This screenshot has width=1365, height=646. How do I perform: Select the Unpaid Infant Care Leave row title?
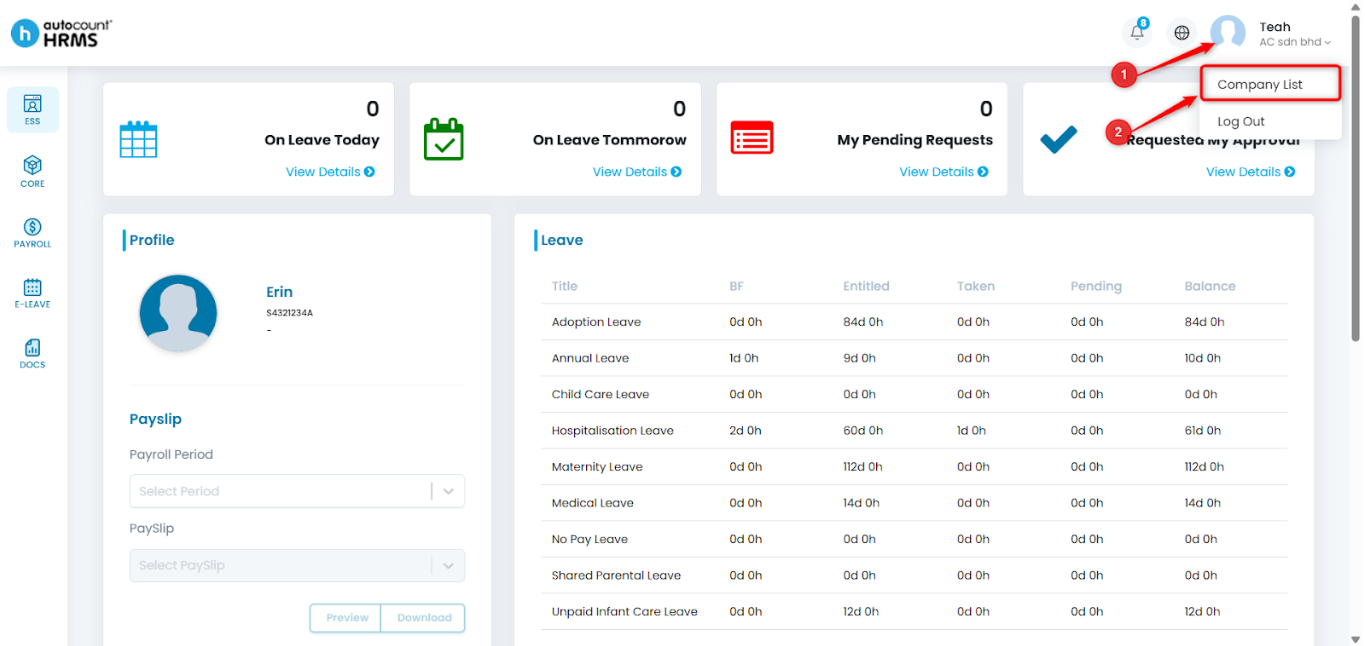point(625,611)
